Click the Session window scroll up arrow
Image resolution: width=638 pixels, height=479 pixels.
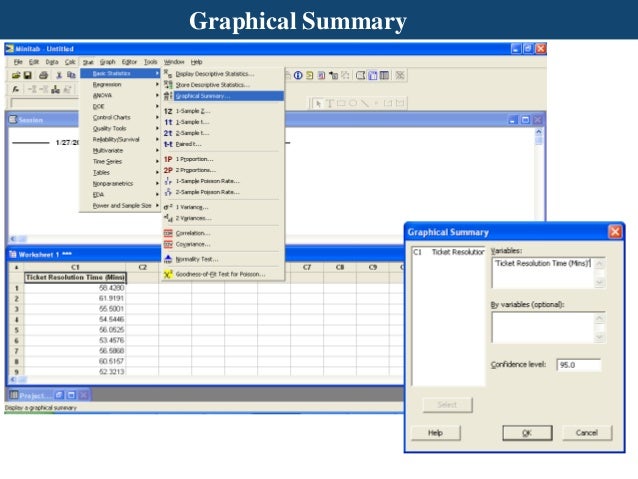pos(539,132)
